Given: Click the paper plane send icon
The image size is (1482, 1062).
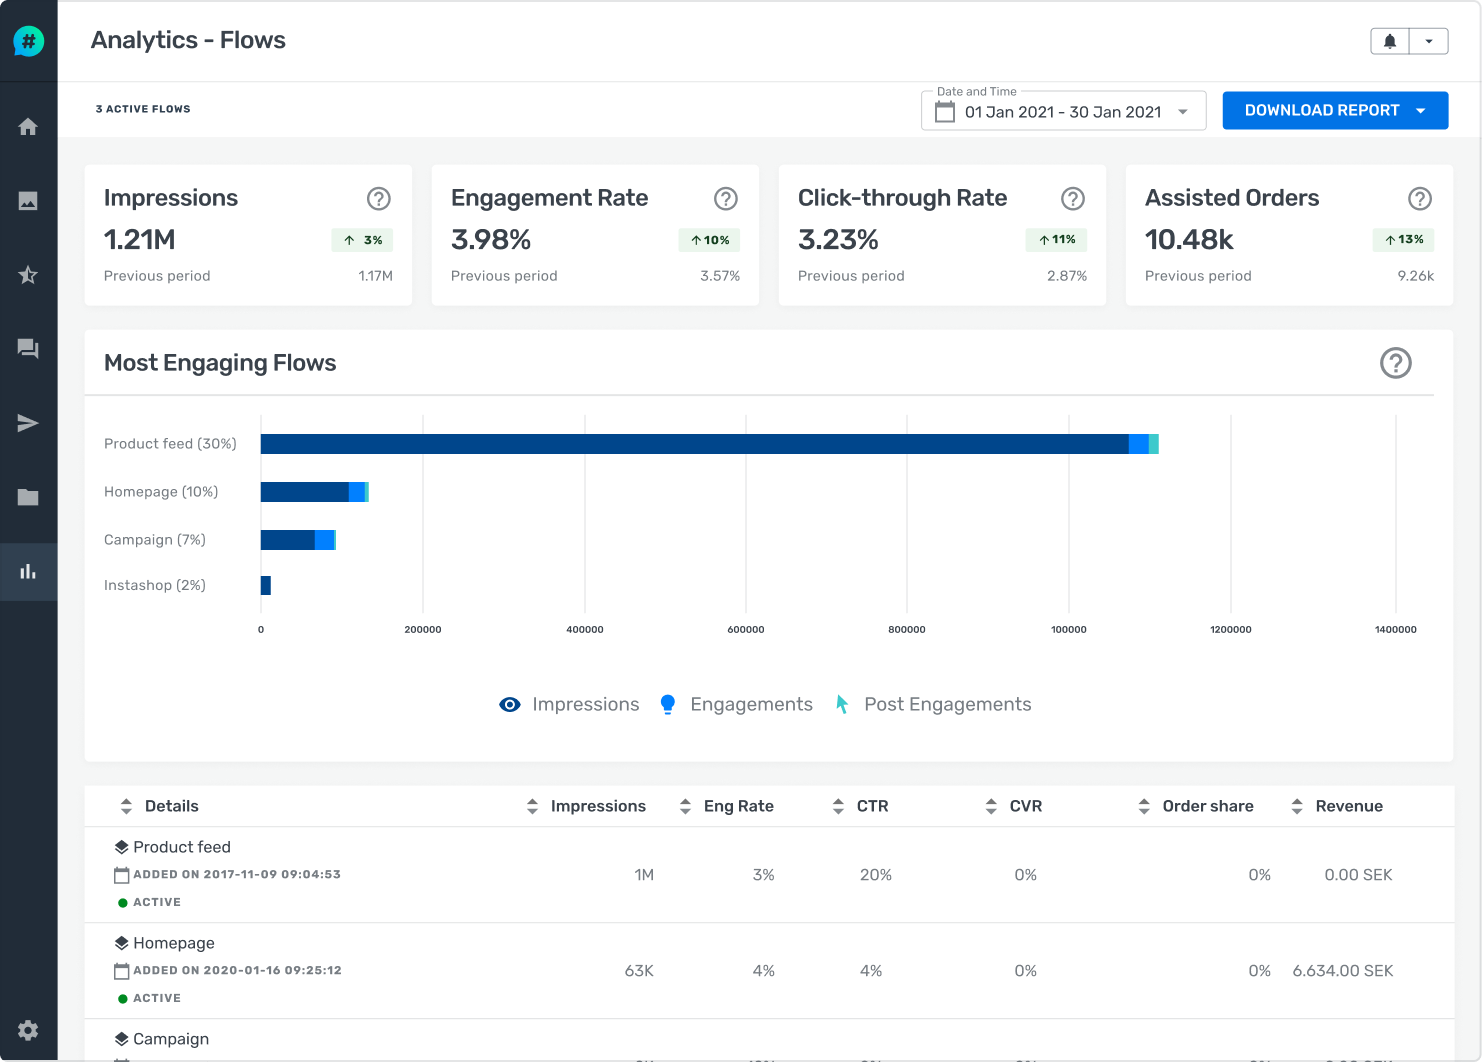Looking at the screenshot, I should tap(28, 423).
